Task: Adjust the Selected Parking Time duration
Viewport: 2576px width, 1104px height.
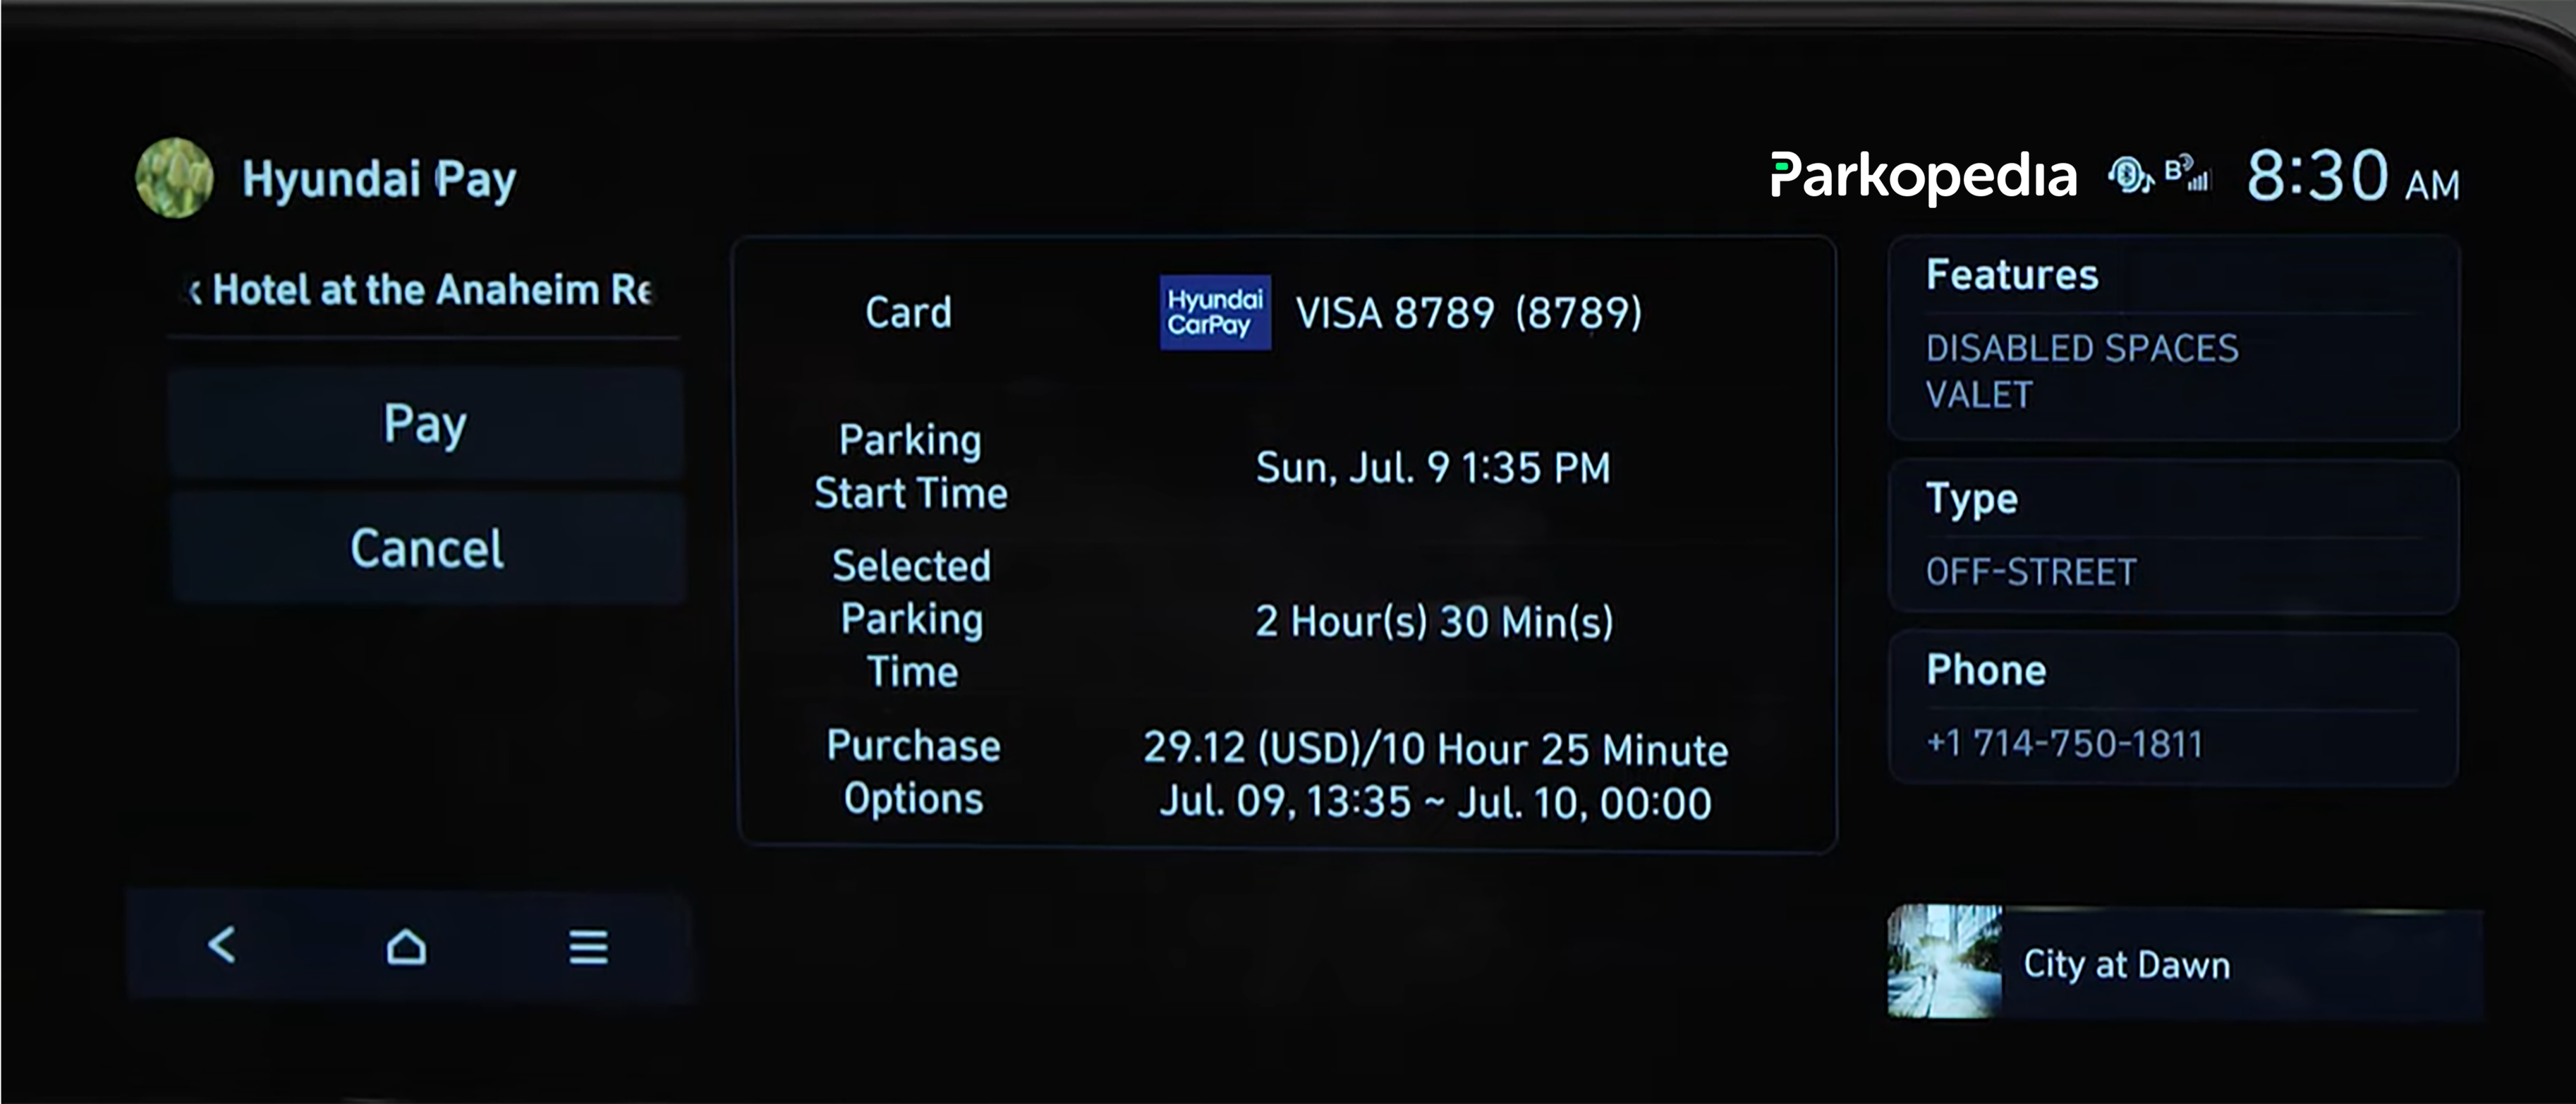Action: 1434,622
